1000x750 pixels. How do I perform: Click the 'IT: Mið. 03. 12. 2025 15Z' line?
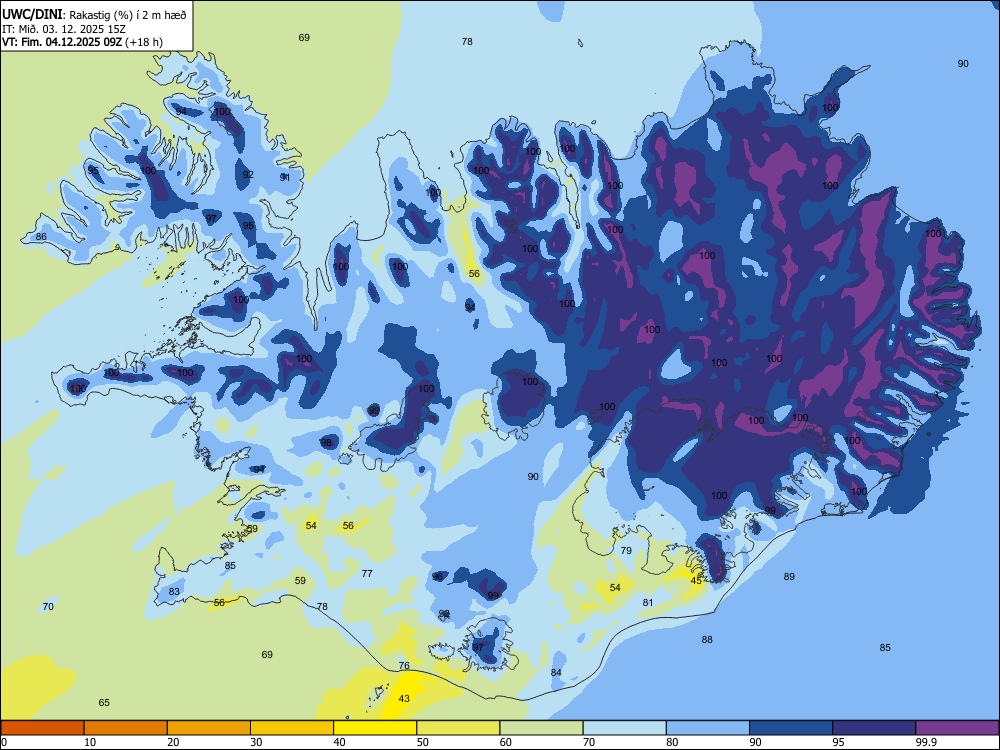click(x=64, y=29)
